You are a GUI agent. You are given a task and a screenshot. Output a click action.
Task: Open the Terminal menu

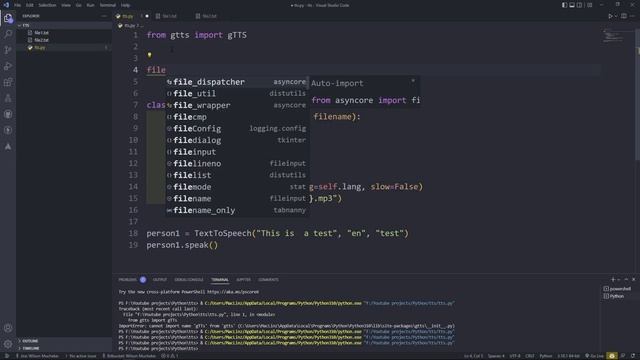click(x=108, y=5)
